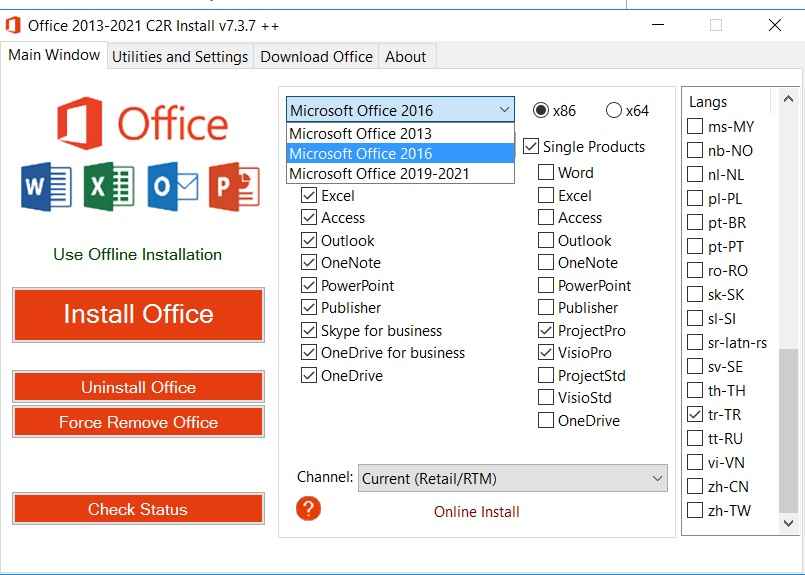Click the Word icon in logo area

coord(46,187)
